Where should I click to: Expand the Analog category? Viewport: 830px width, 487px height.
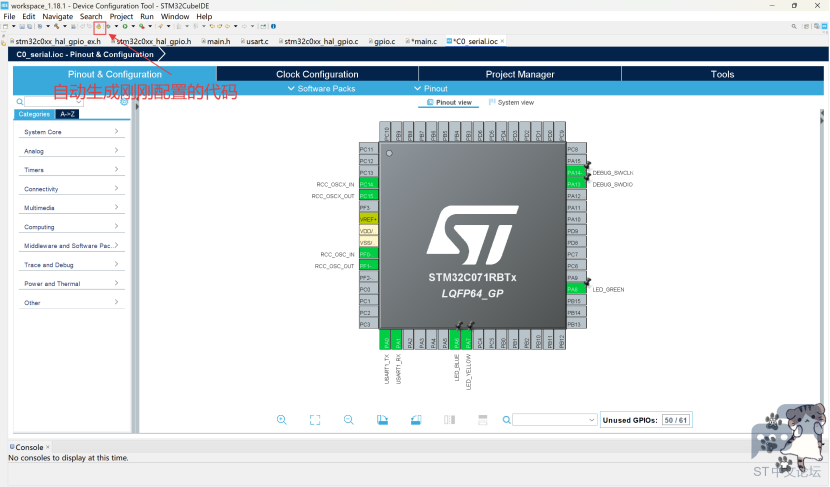coord(71,151)
